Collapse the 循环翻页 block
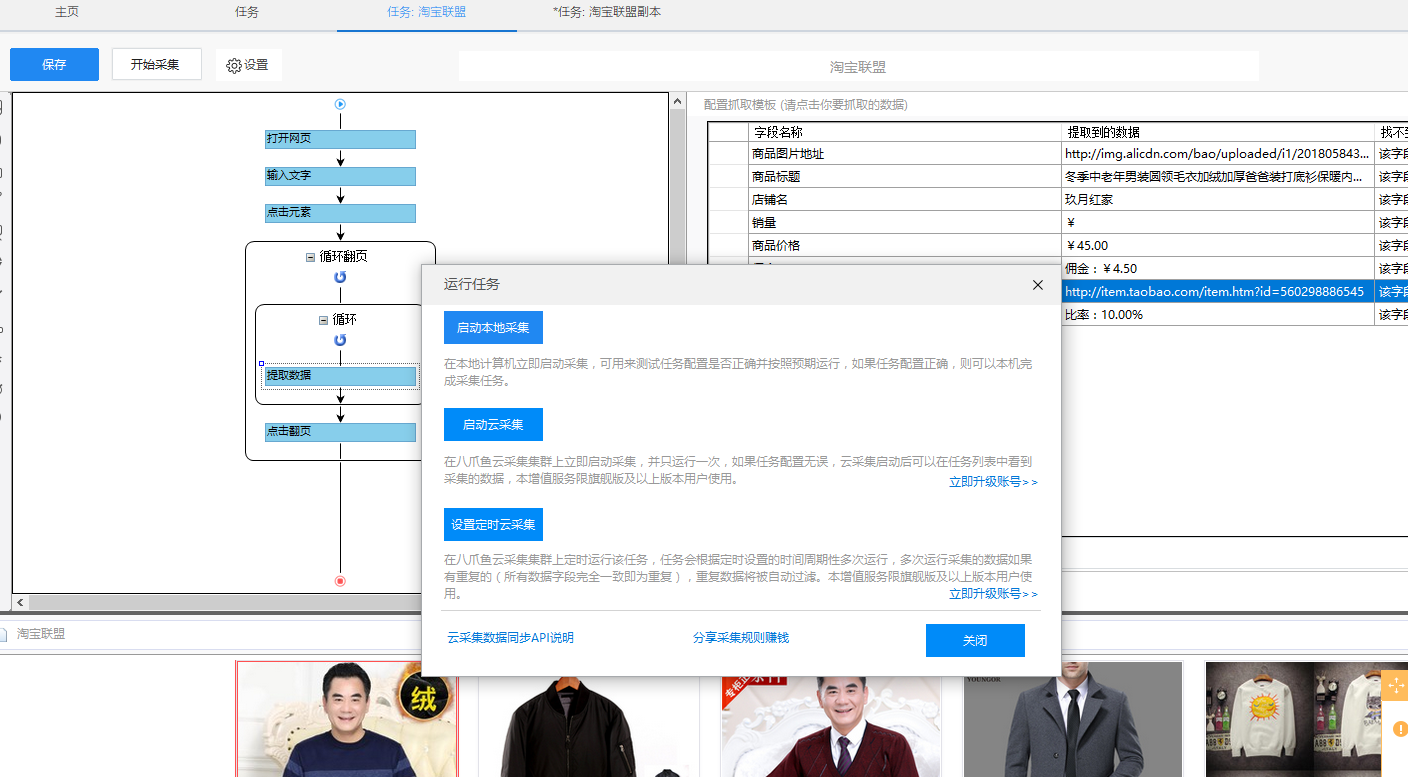Image resolution: width=1408 pixels, height=777 pixels. (311, 257)
